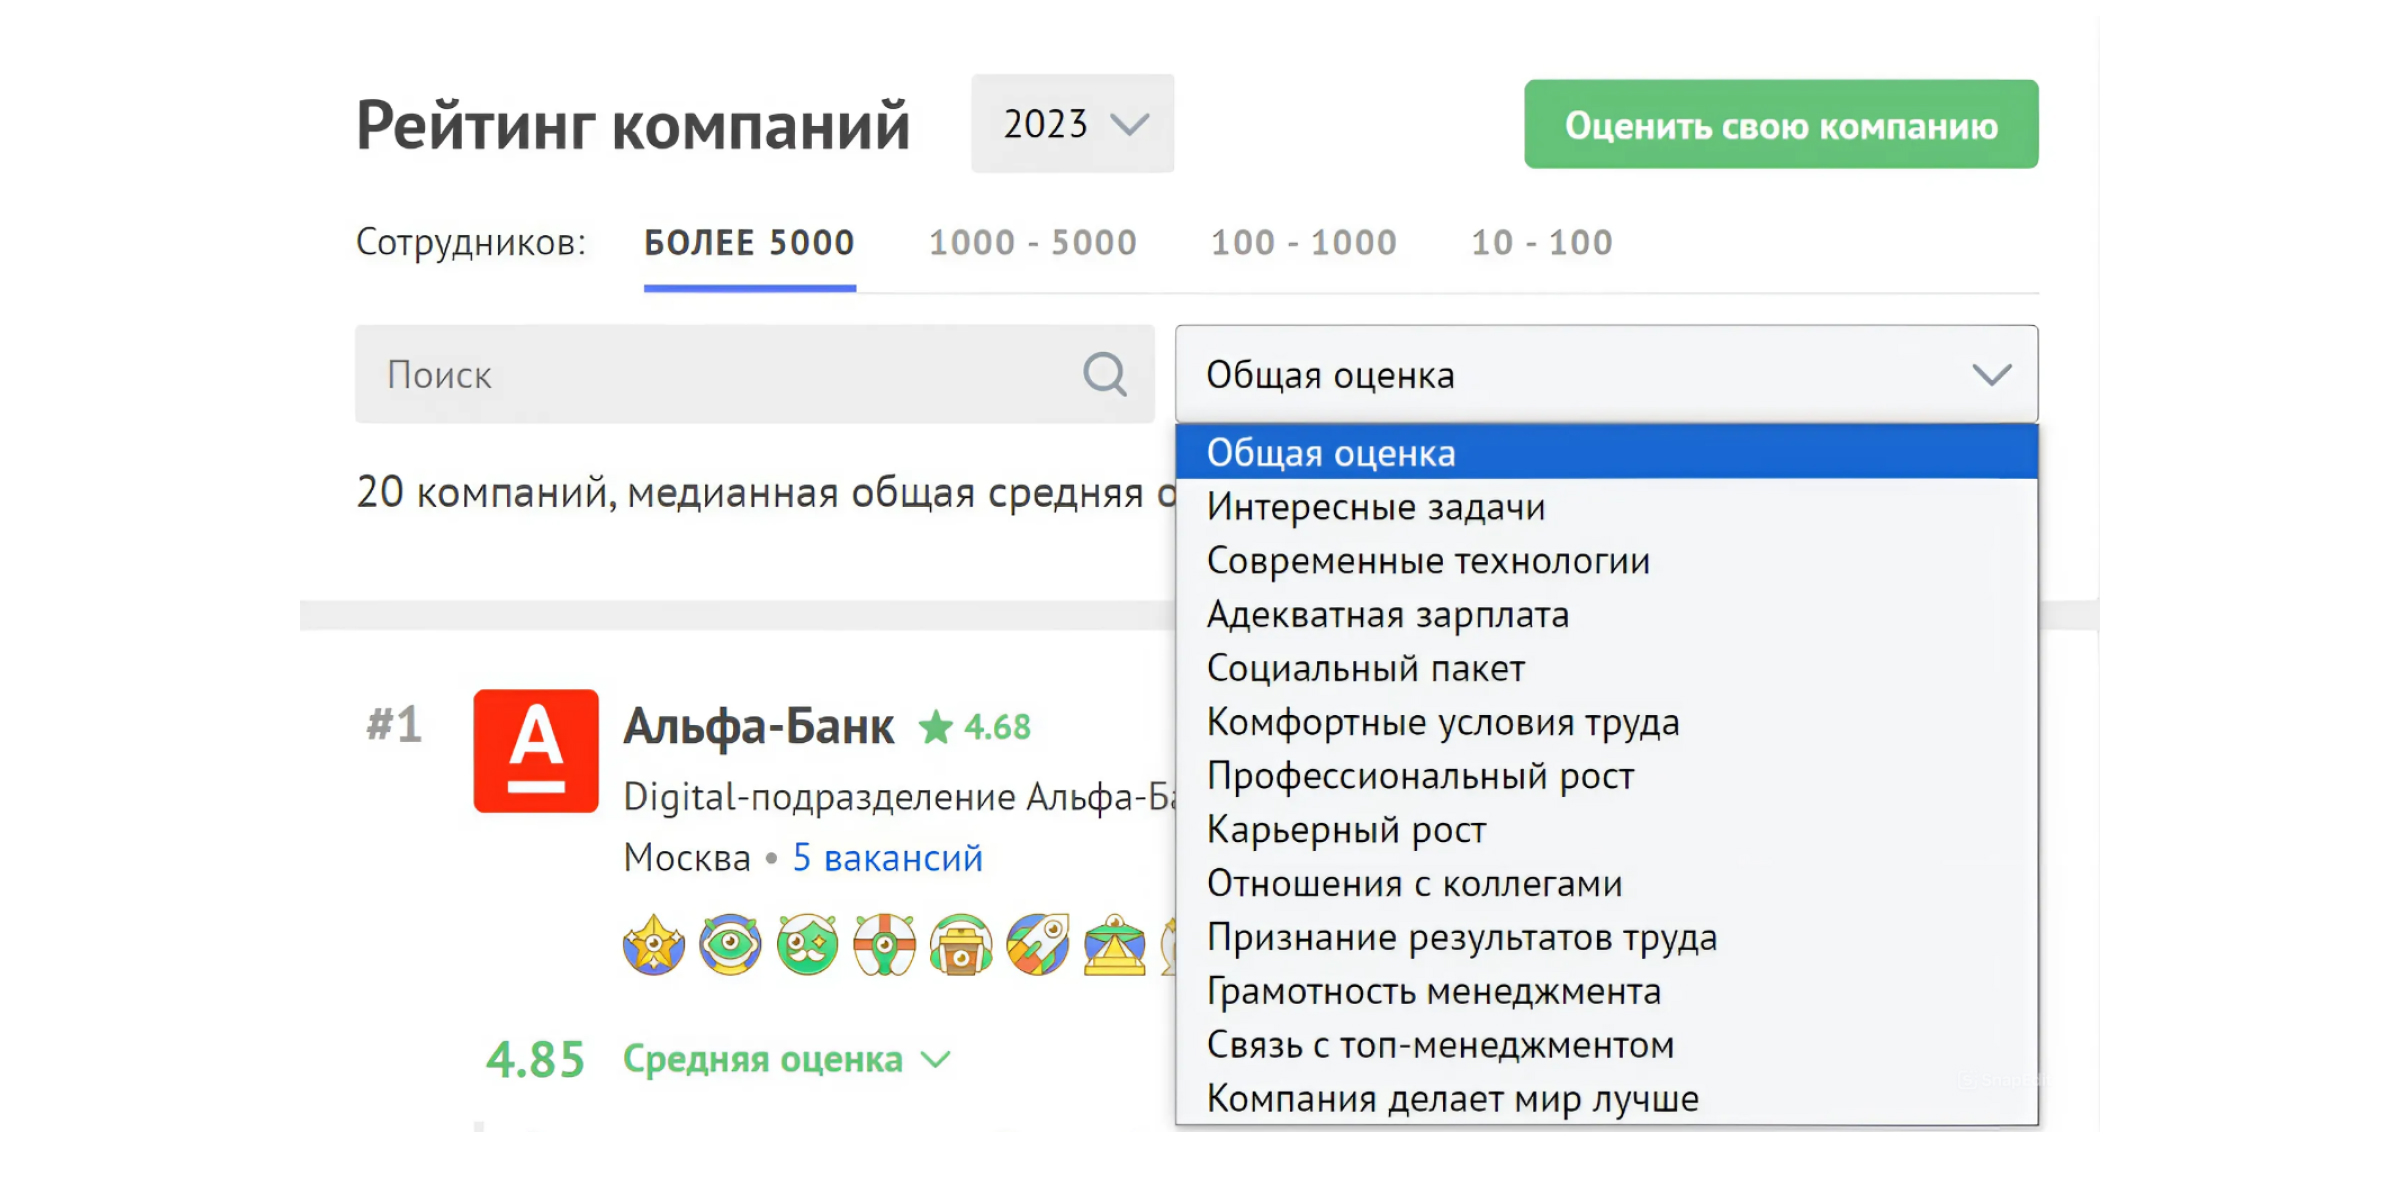Click the star achievement badge under Alfa-Bank
This screenshot has height=1200, width=2400.
653,945
